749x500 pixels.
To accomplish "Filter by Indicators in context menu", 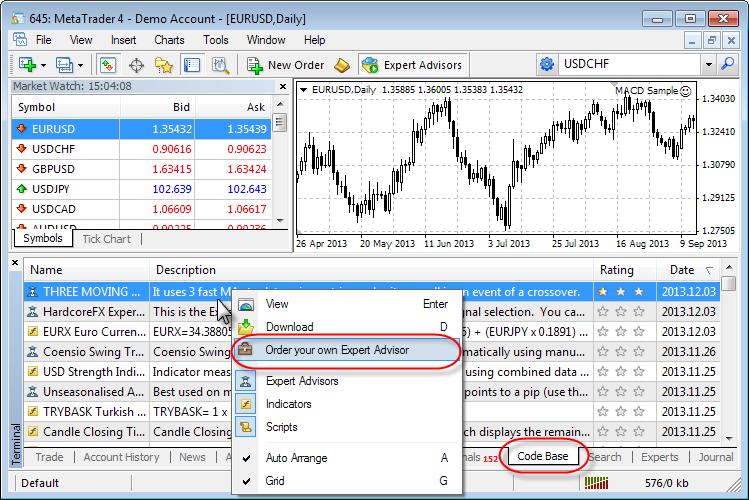I will 347,404.
